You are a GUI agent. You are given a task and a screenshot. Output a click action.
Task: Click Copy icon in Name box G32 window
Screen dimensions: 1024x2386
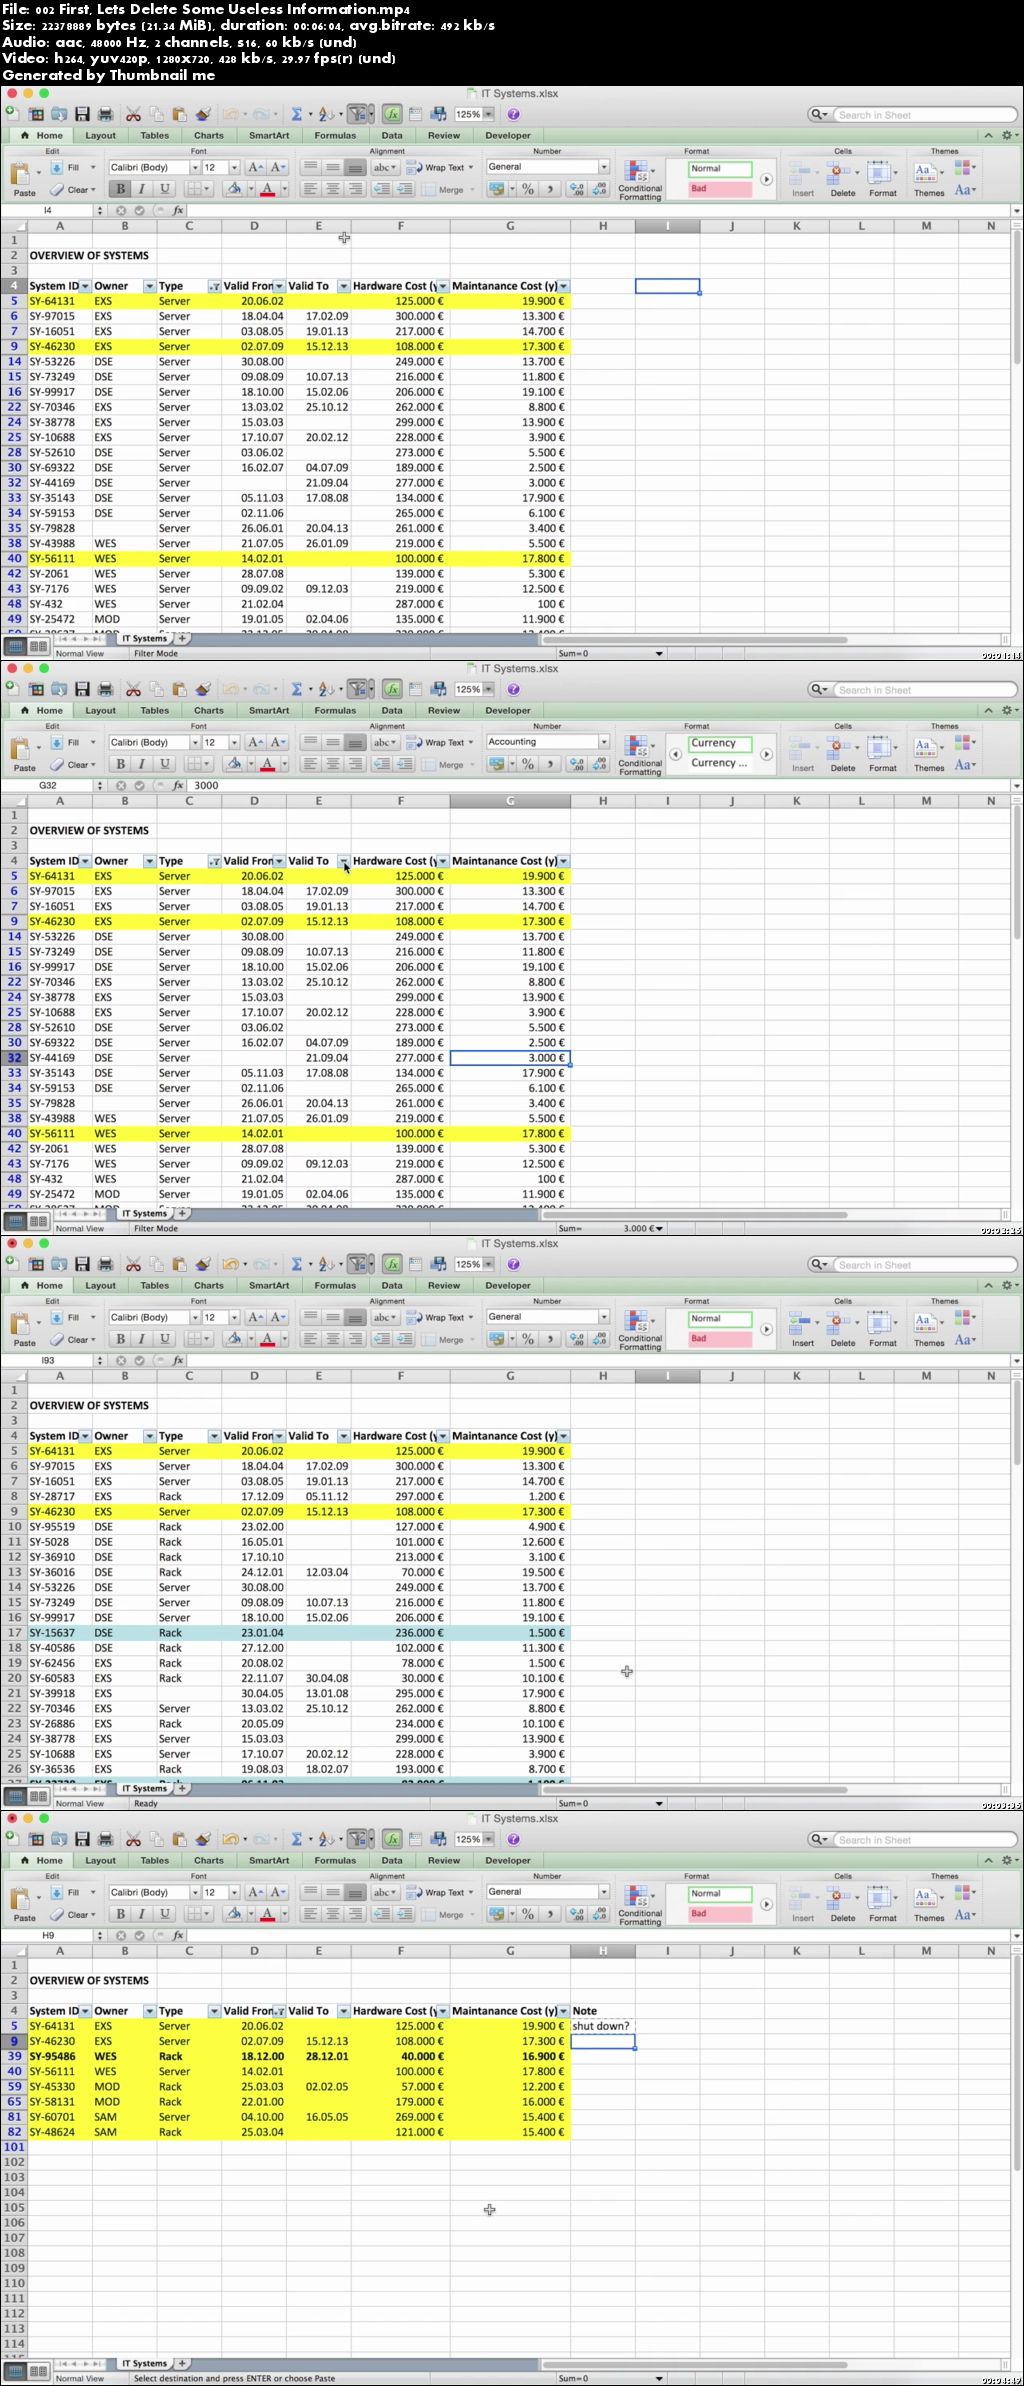[156, 690]
